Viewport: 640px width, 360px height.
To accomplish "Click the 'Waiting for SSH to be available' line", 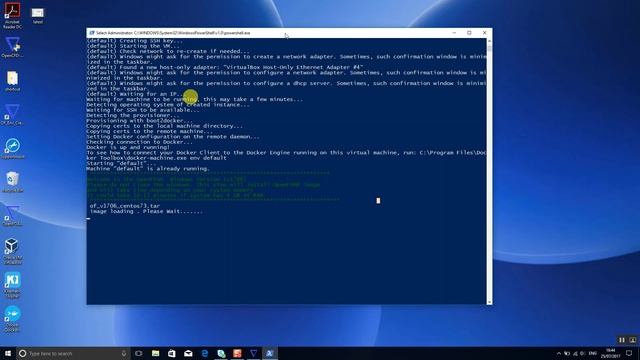I will 143,110.
